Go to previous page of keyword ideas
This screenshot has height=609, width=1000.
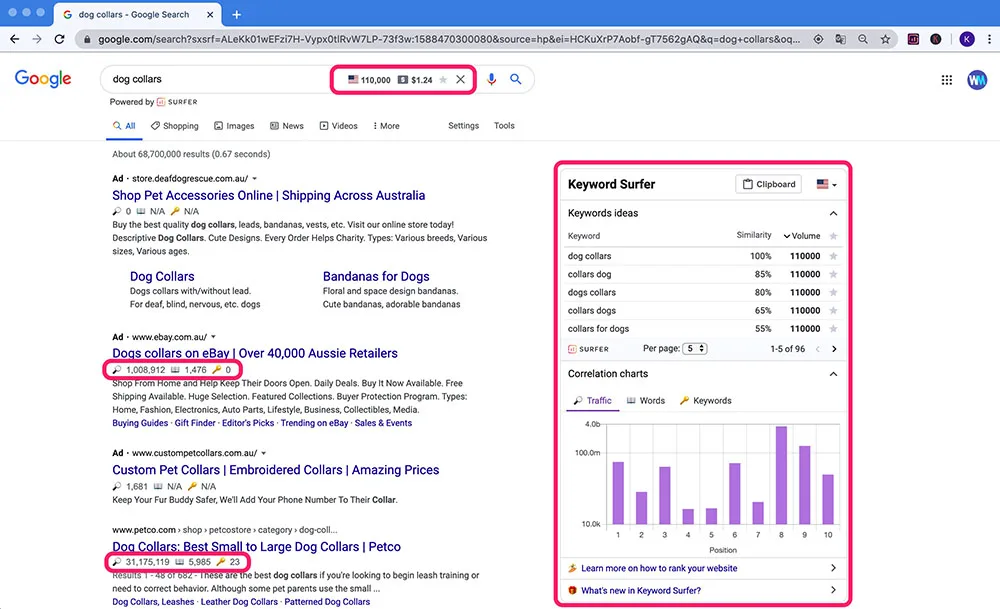coord(818,349)
